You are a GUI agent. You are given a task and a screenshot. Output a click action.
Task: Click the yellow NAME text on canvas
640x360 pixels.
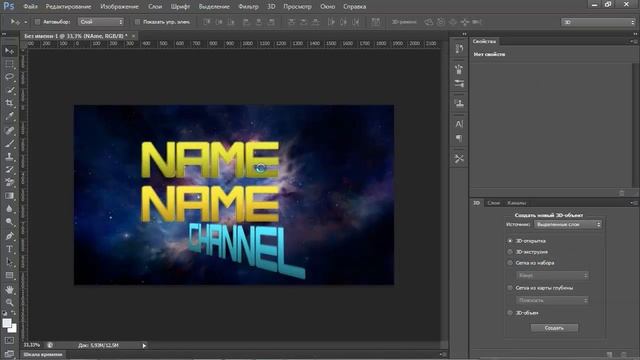pos(210,160)
